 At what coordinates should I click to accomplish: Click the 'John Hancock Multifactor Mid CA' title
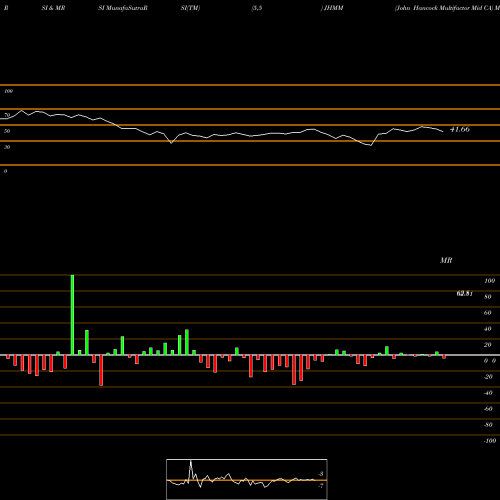point(444,8)
